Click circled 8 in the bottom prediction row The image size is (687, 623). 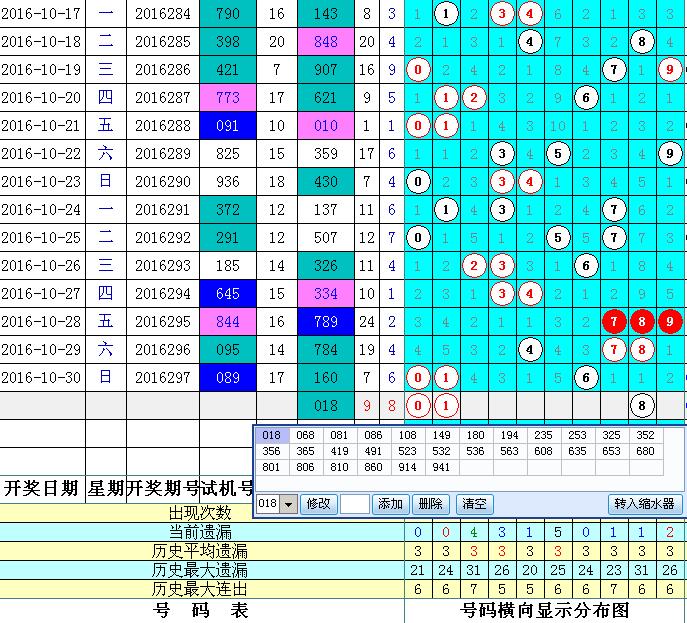pyautogui.click(x=642, y=405)
